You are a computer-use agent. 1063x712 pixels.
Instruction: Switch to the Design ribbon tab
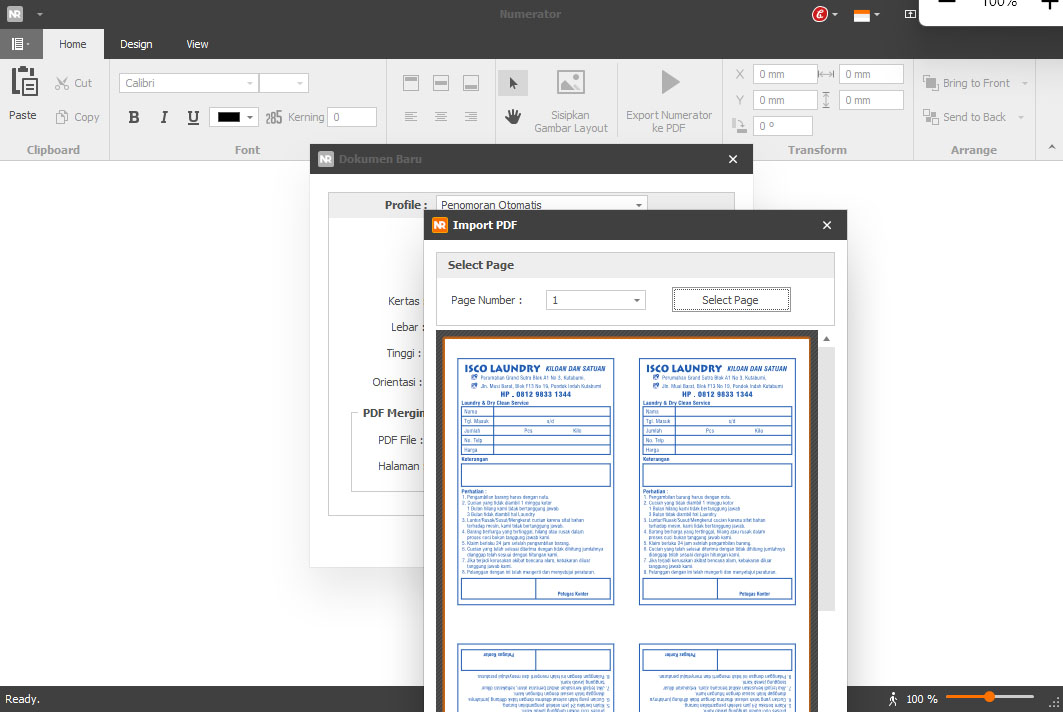click(136, 44)
